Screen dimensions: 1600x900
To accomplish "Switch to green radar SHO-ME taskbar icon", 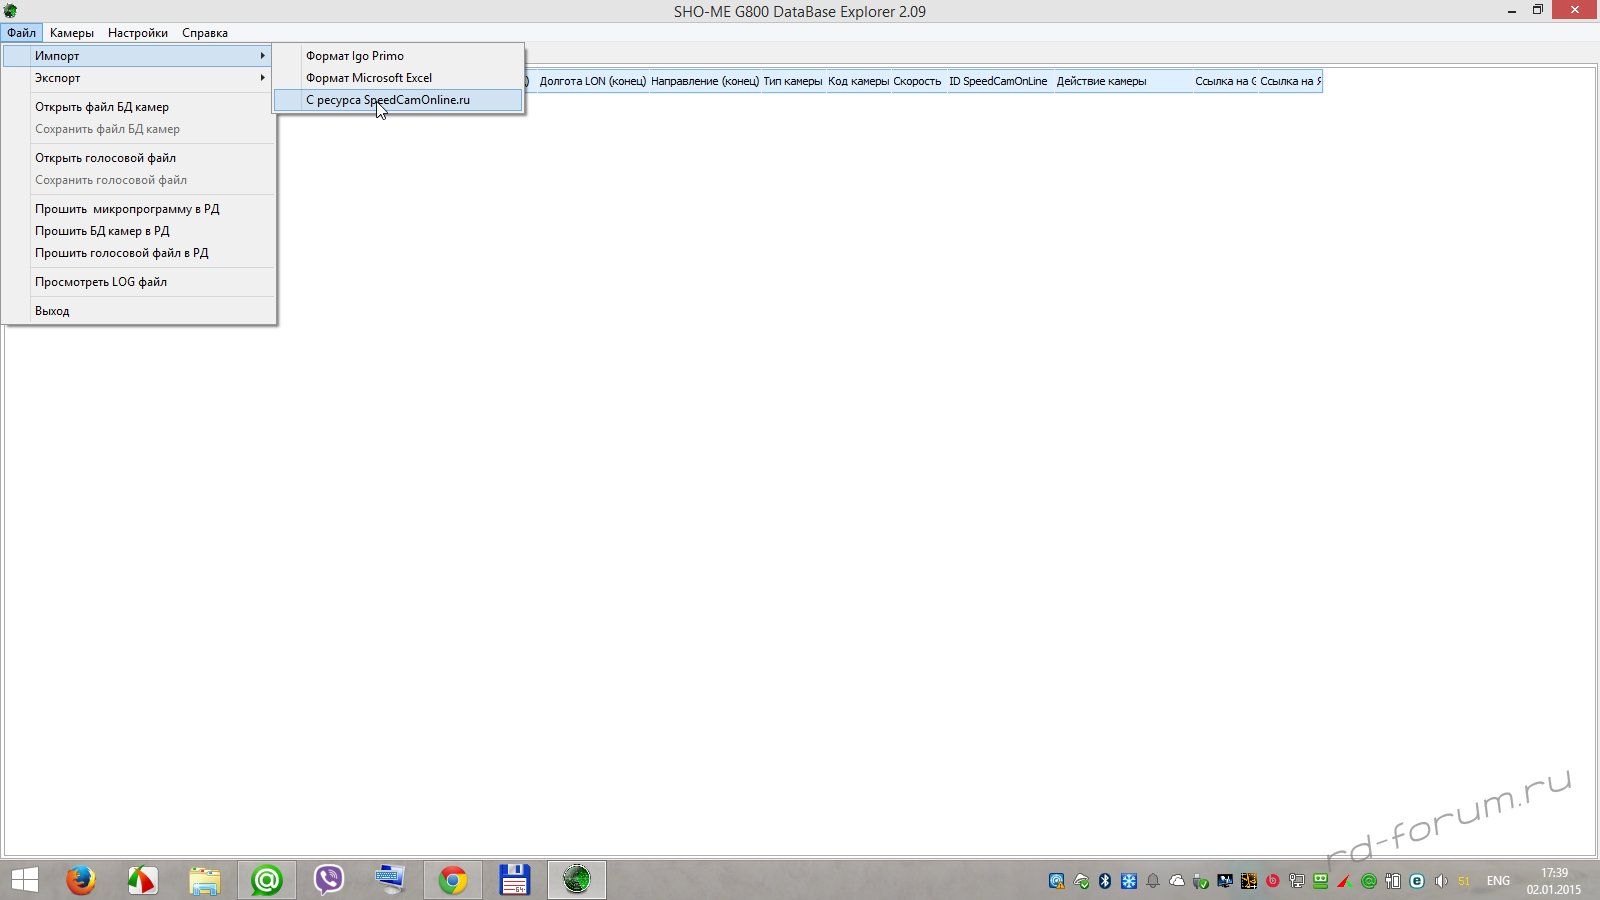I will [577, 880].
